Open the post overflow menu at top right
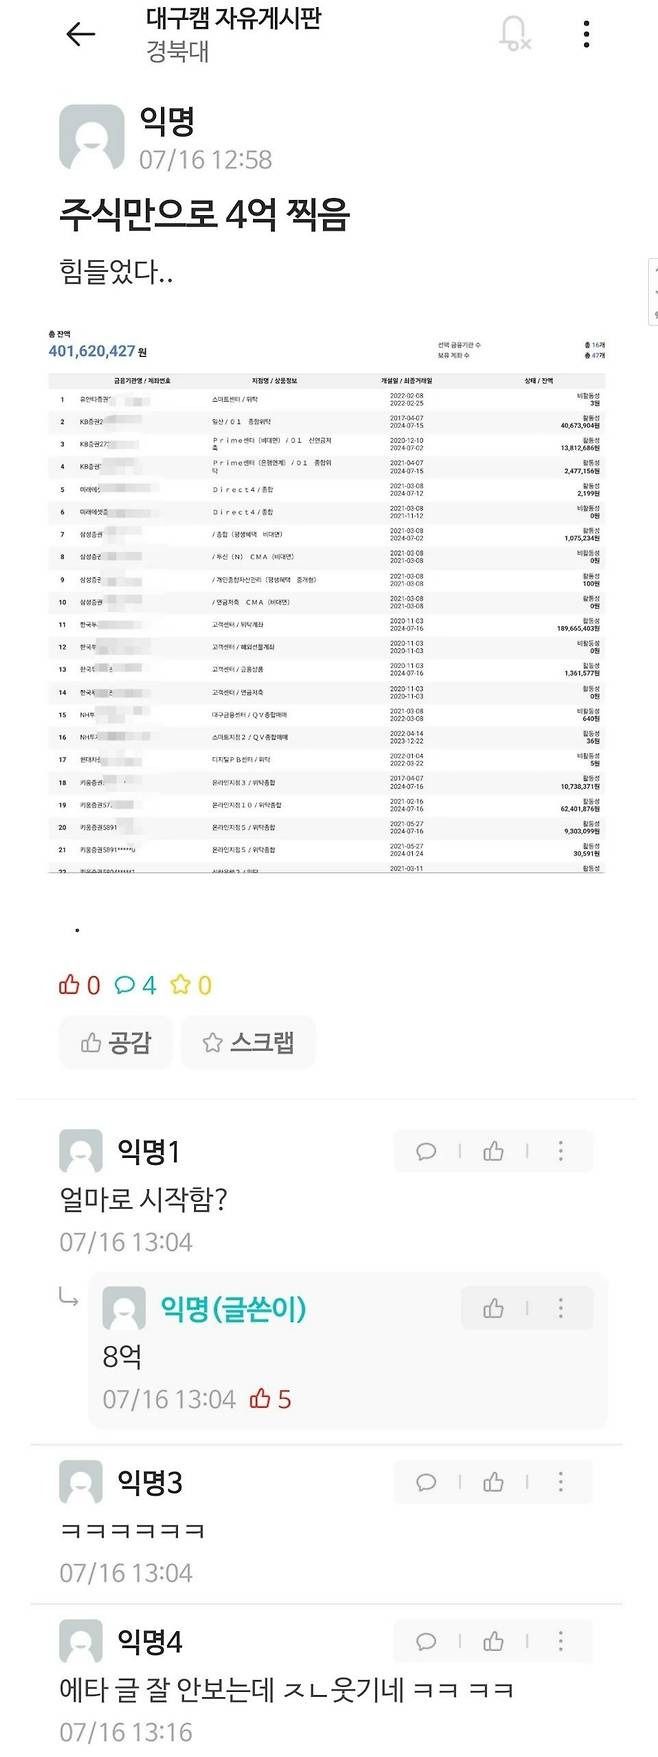Image resolution: width=658 pixels, height=1757 pixels. click(x=585, y=32)
